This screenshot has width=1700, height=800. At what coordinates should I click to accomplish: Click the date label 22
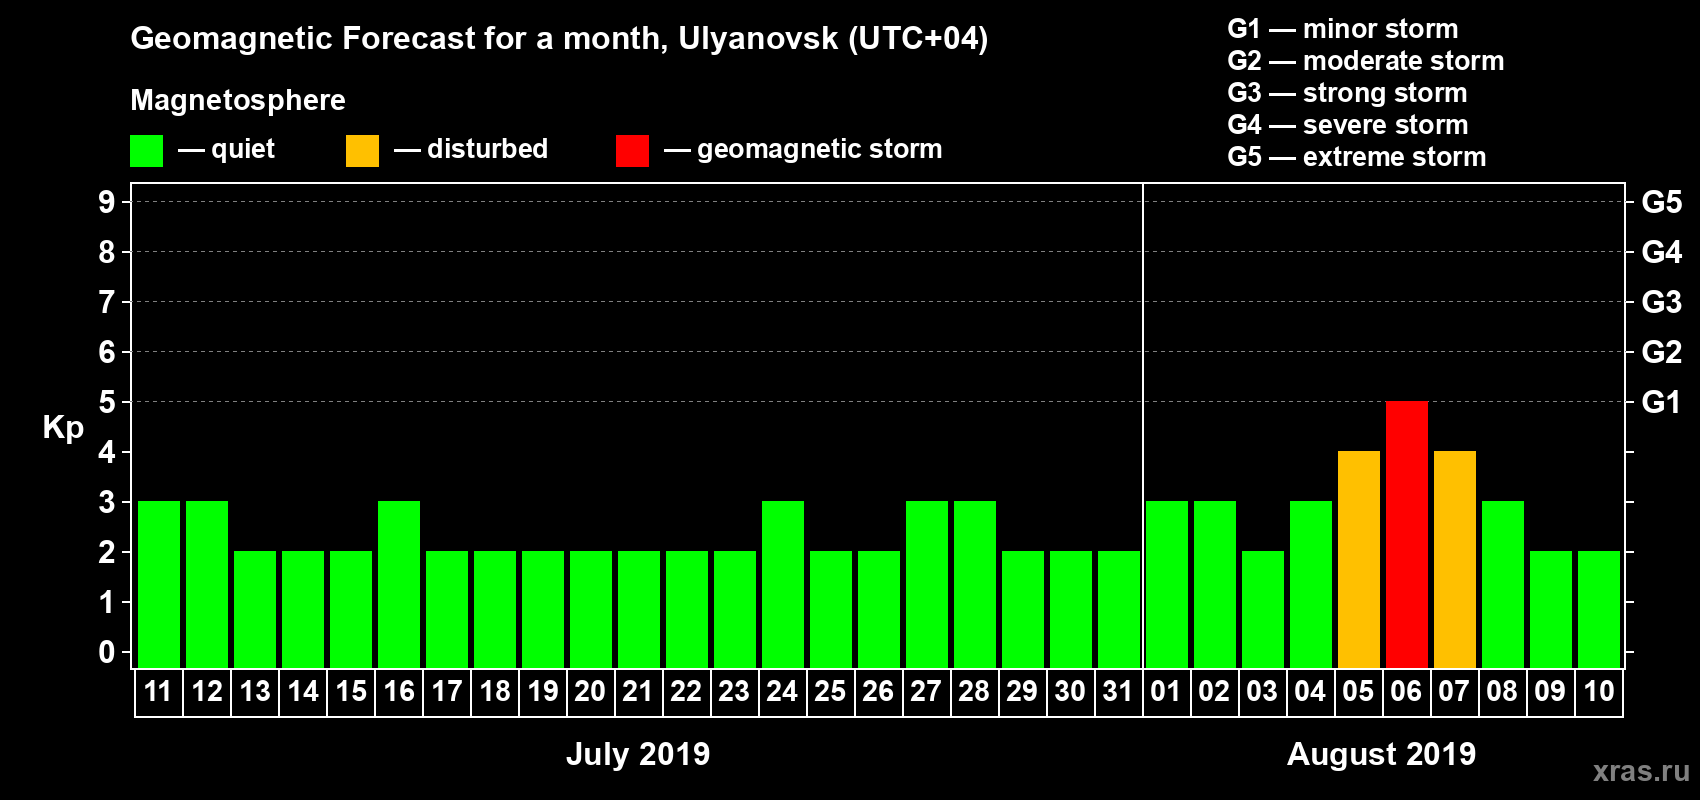[686, 691]
